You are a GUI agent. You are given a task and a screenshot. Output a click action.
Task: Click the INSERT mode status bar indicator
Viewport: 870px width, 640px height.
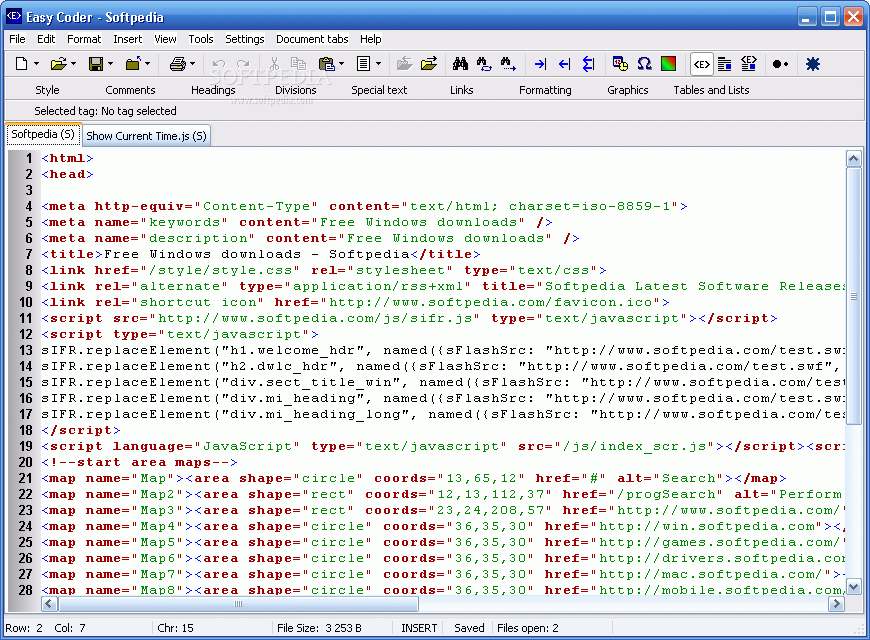[419, 628]
